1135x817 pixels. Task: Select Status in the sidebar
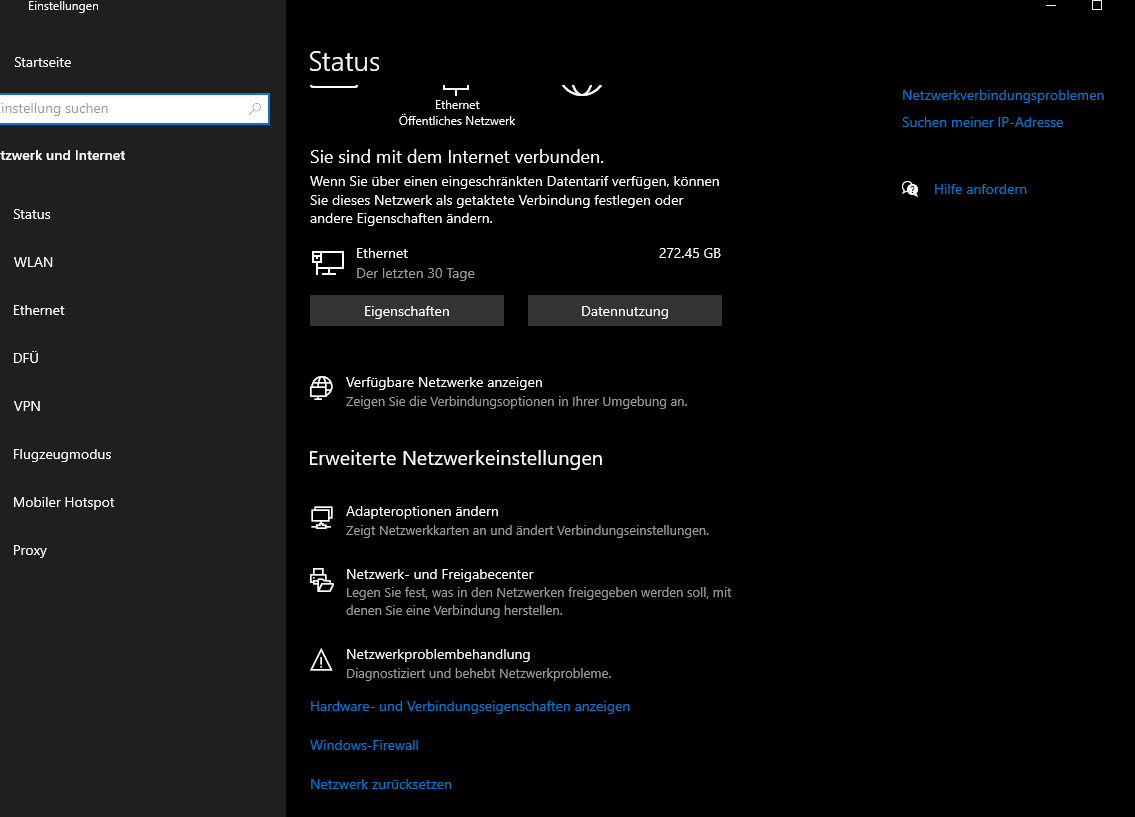coord(32,214)
